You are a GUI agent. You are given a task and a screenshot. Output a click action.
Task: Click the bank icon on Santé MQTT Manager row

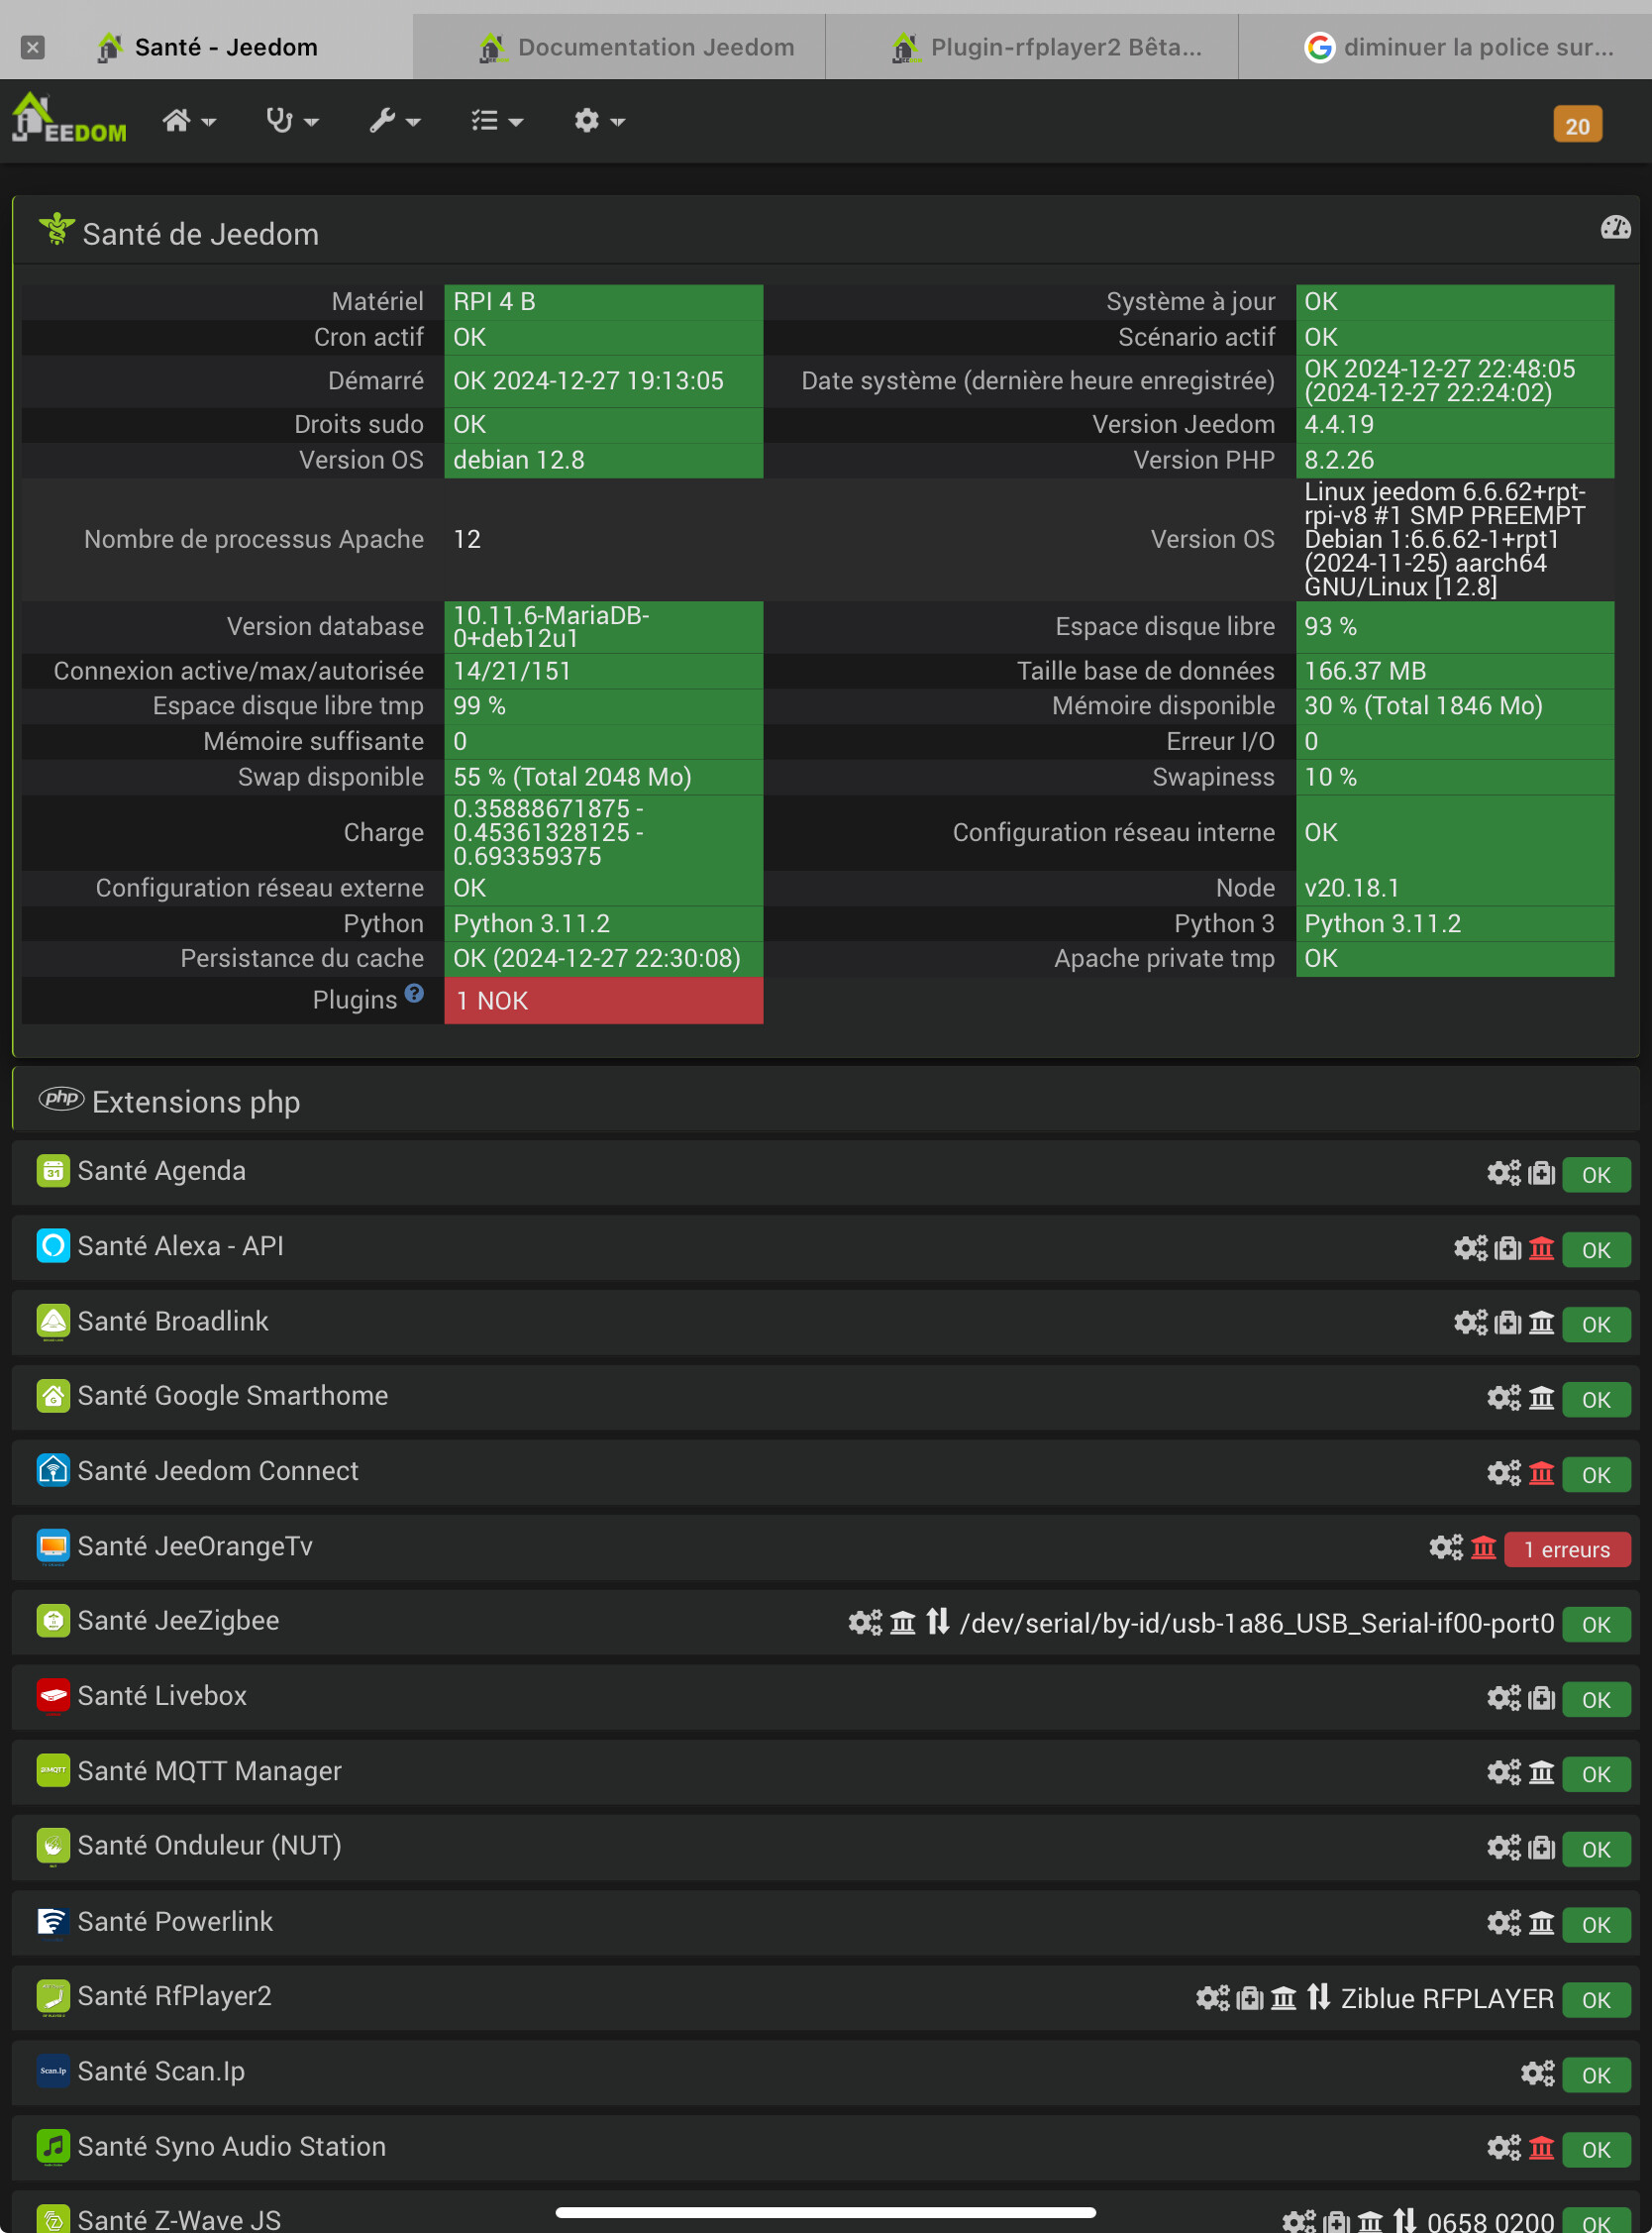click(1542, 1773)
